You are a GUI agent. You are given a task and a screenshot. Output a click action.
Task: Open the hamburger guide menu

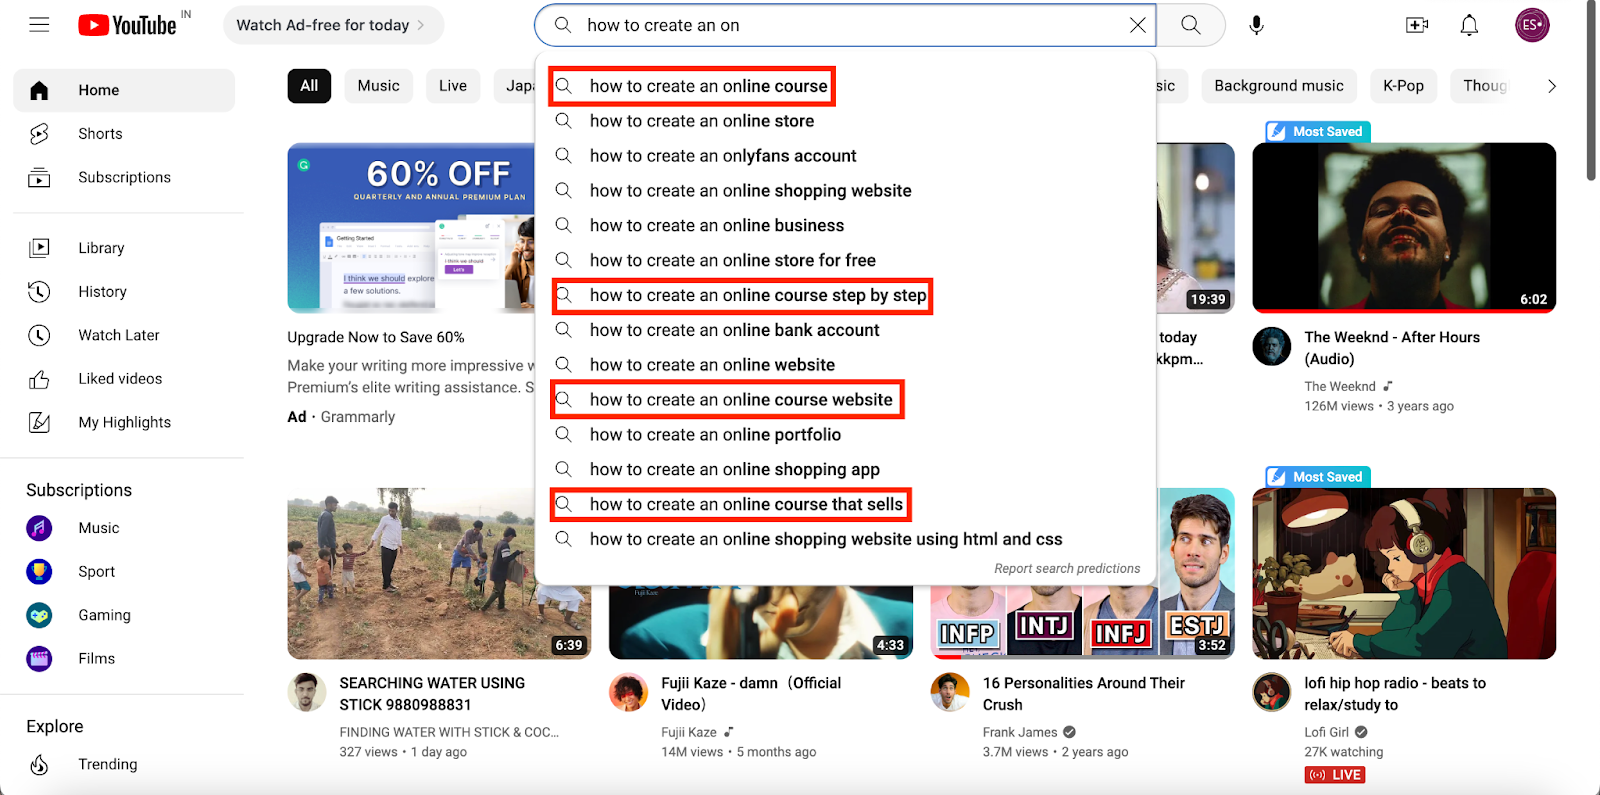[39, 25]
